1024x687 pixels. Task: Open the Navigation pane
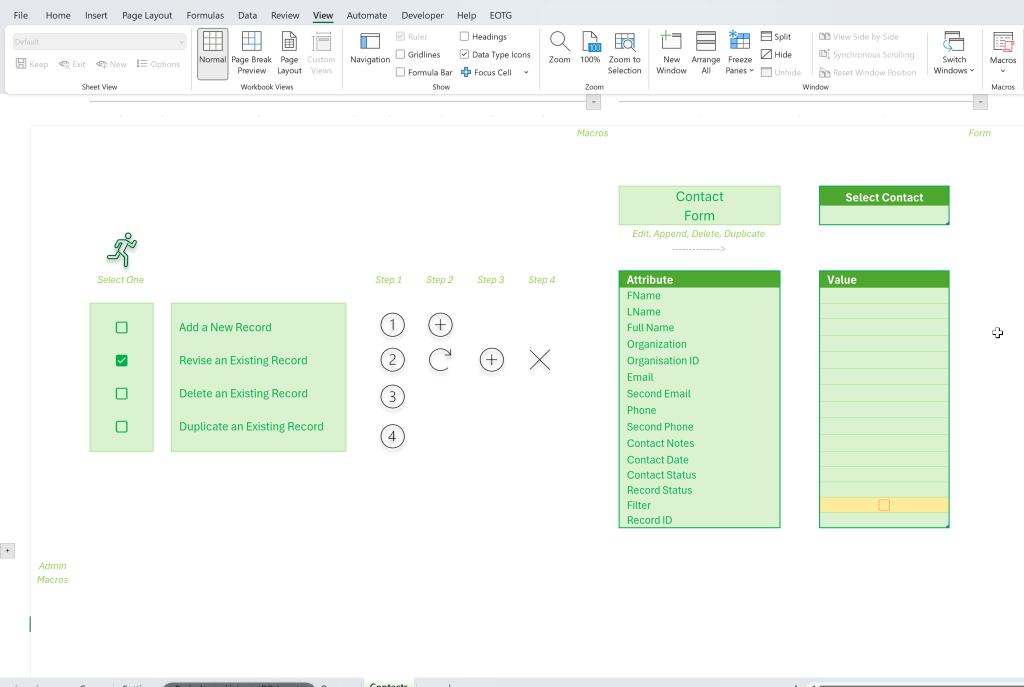click(x=370, y=49)
